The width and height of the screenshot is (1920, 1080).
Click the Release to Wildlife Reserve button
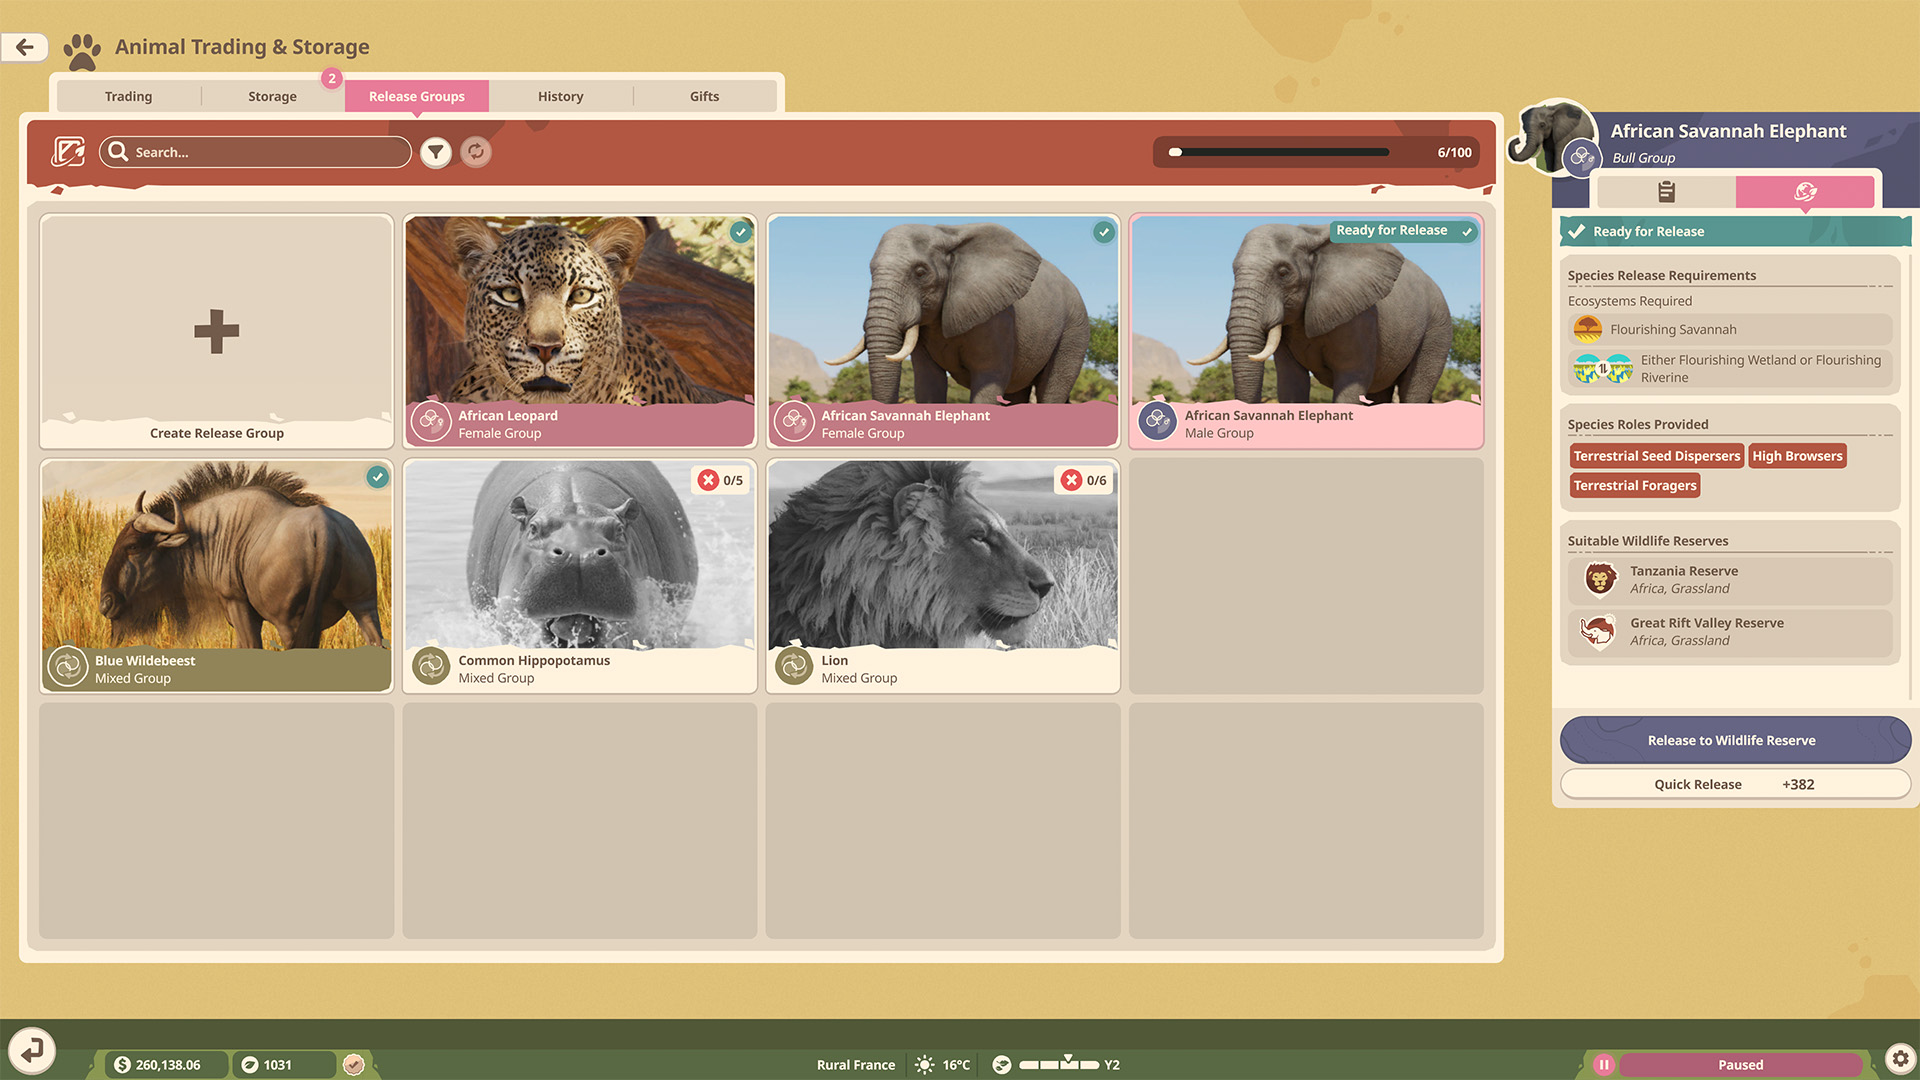(x=1735, y=740)
